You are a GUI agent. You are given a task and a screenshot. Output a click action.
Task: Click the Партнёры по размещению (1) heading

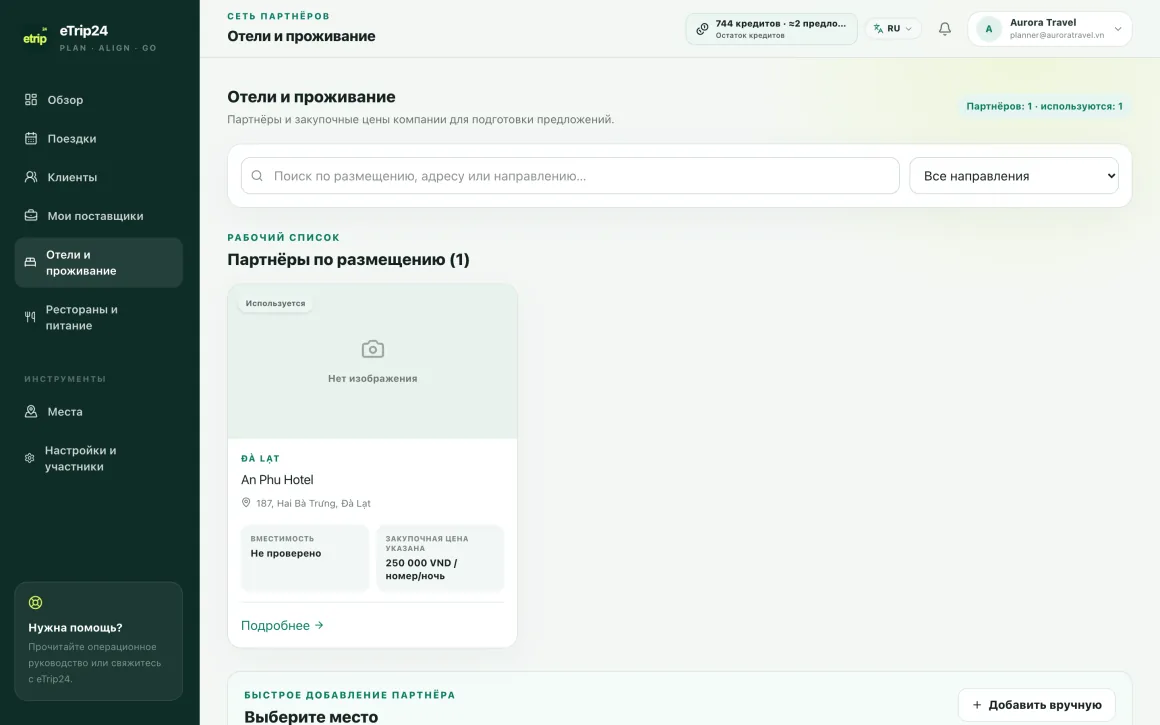point(348,260)
